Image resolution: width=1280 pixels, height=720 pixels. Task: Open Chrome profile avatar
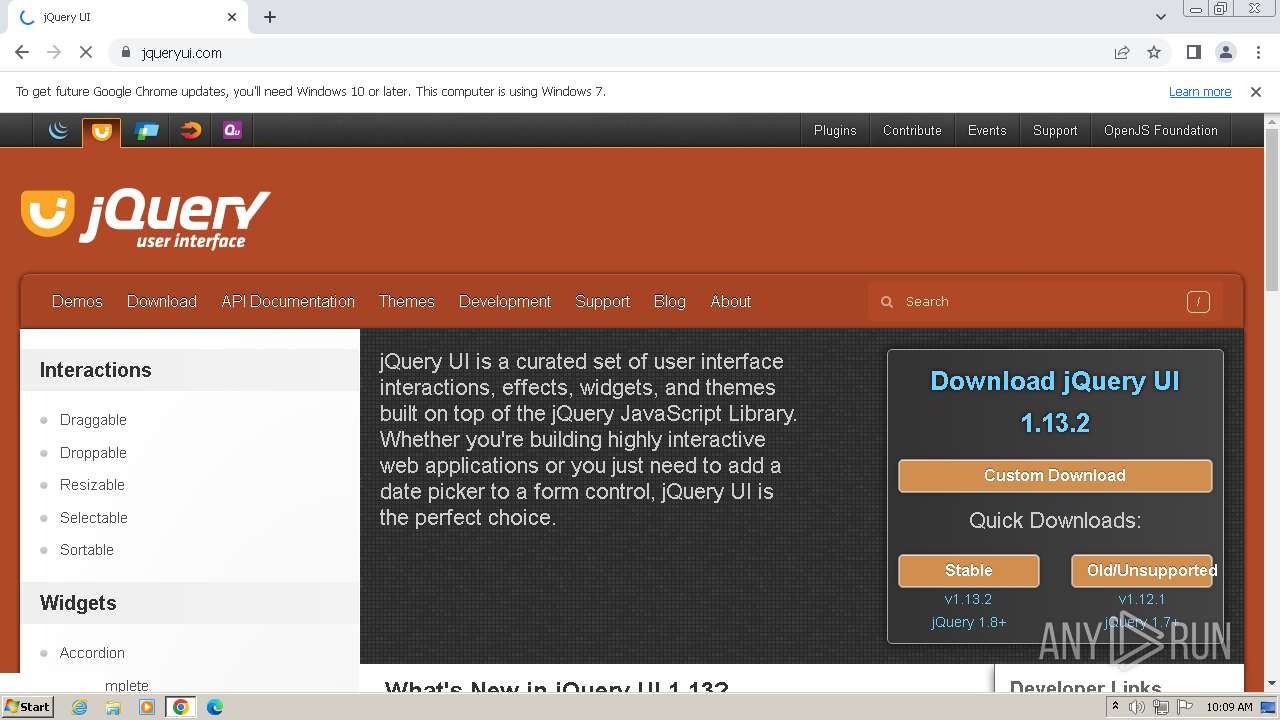pyautogui.click(x=1225, y=52)
